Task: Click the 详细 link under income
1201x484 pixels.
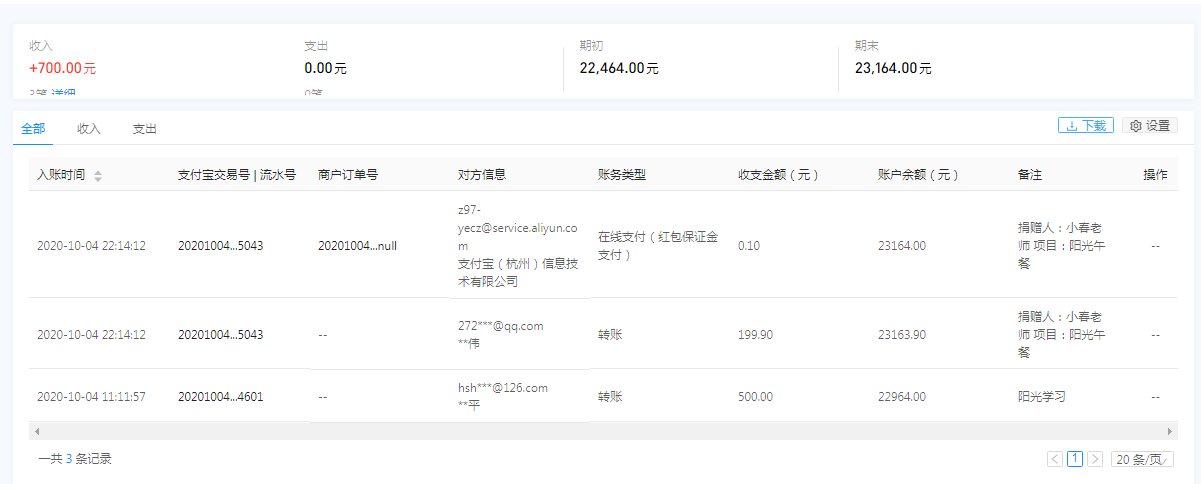Action: (65, 93)
